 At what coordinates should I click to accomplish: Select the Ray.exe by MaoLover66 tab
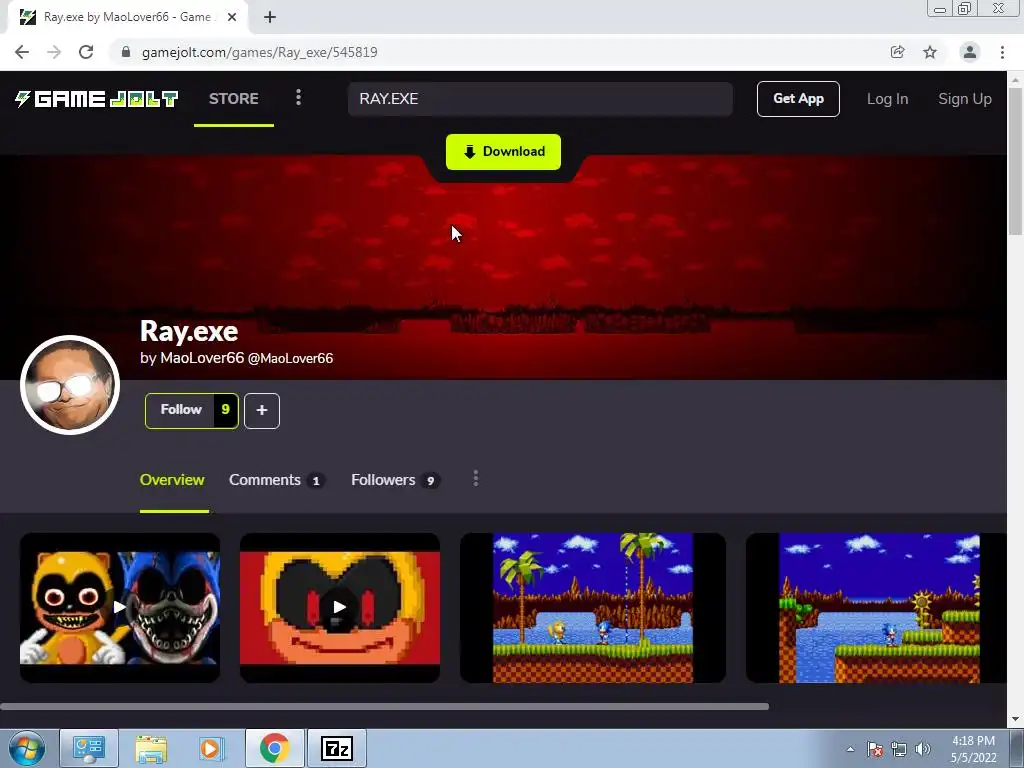point(127,17)
